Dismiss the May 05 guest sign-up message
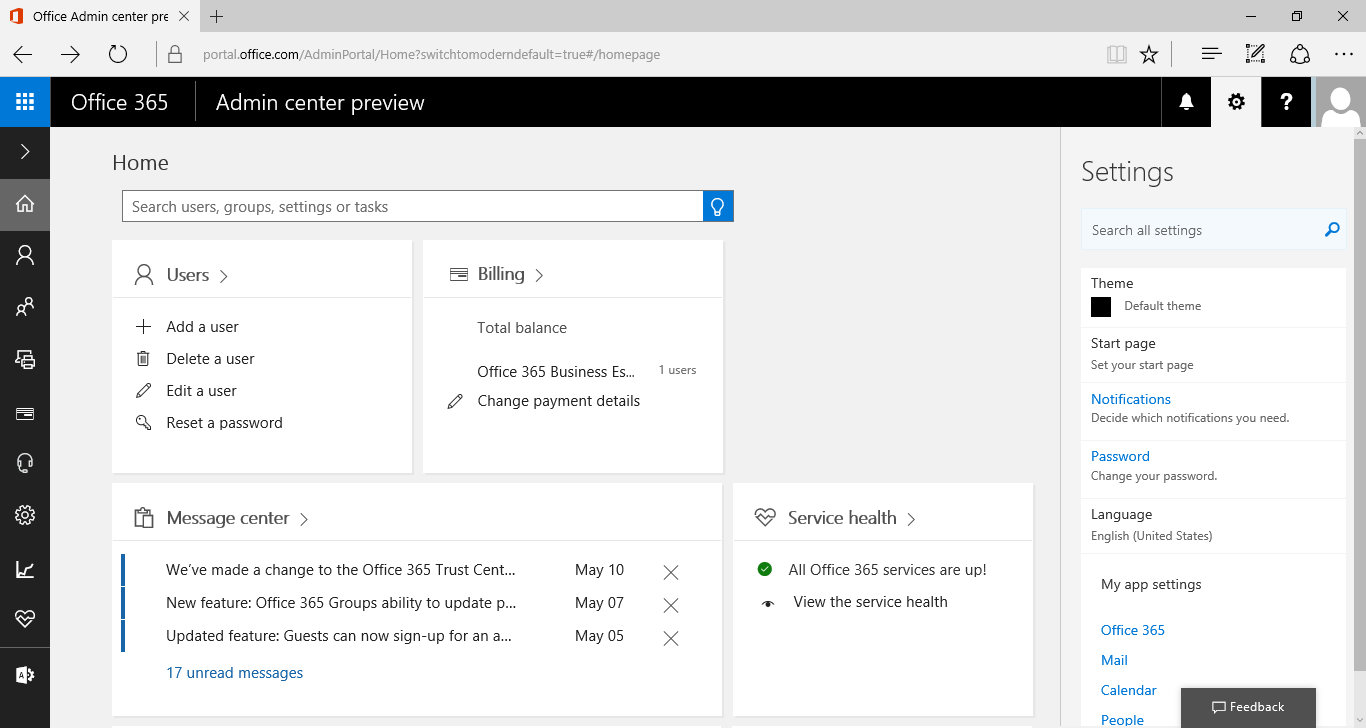 point(671,638)
